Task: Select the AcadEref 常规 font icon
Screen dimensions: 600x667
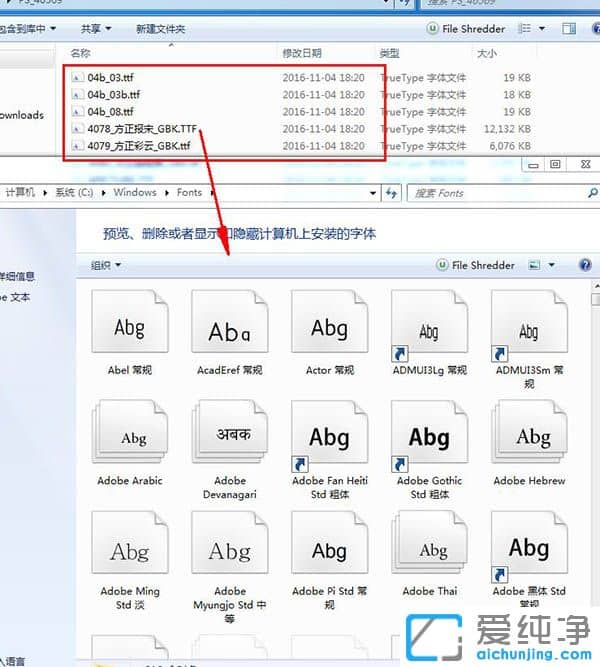Action: (230, 322)
